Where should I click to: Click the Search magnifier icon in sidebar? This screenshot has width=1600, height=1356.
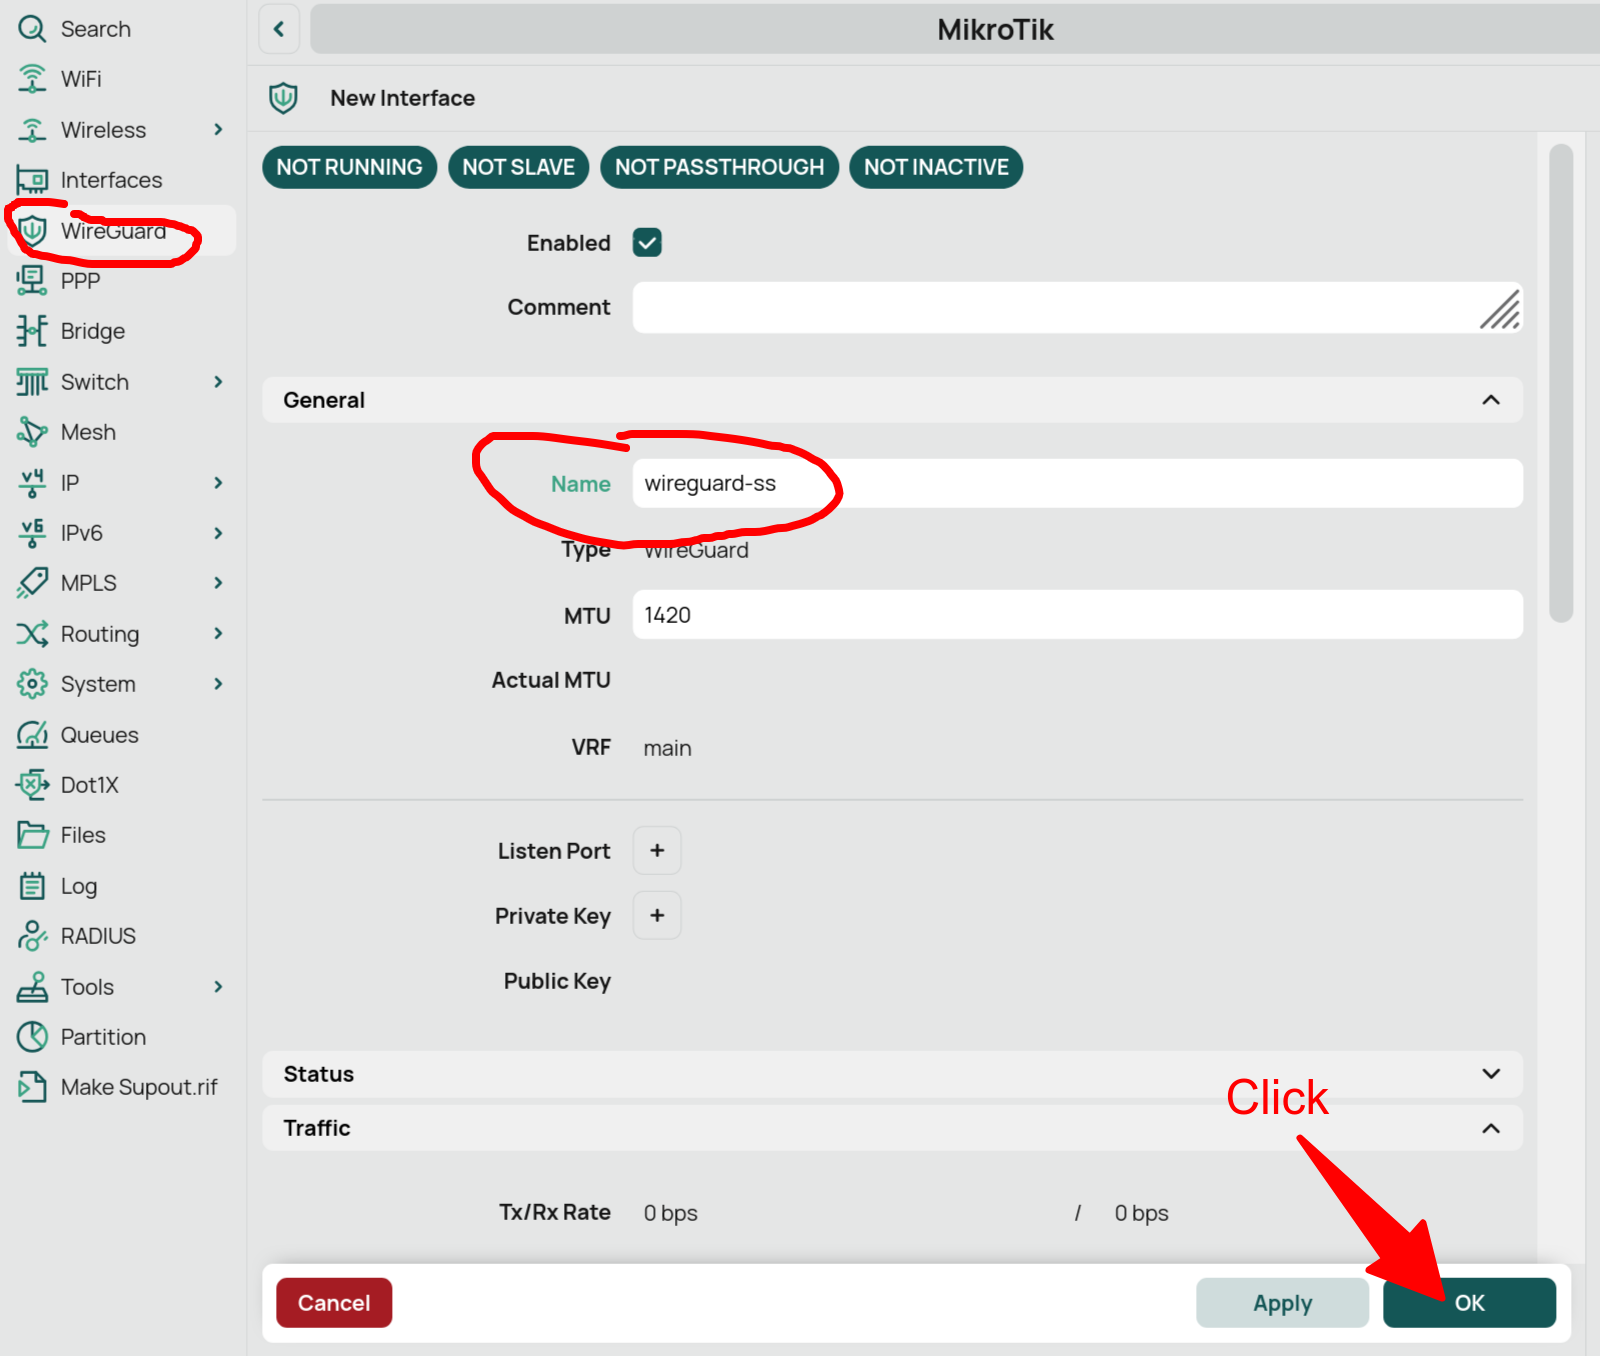click(x=32, y=29)
